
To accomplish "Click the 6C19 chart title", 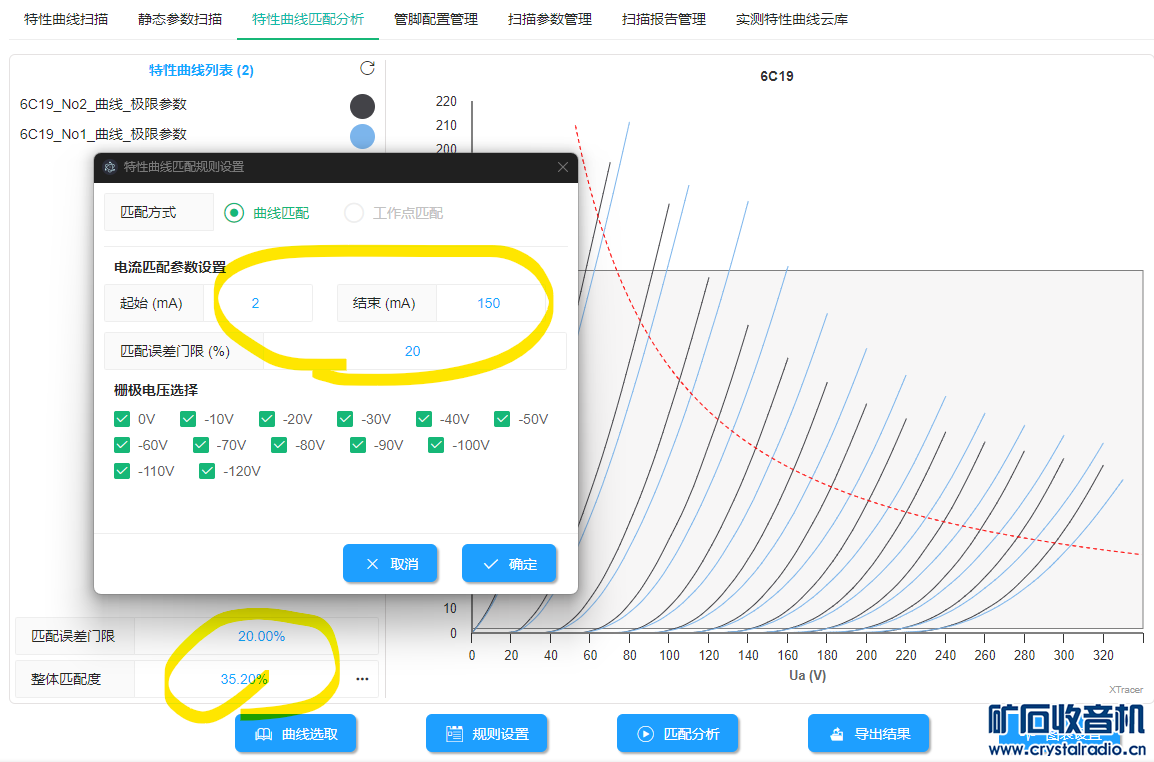I will click(776, 76).
